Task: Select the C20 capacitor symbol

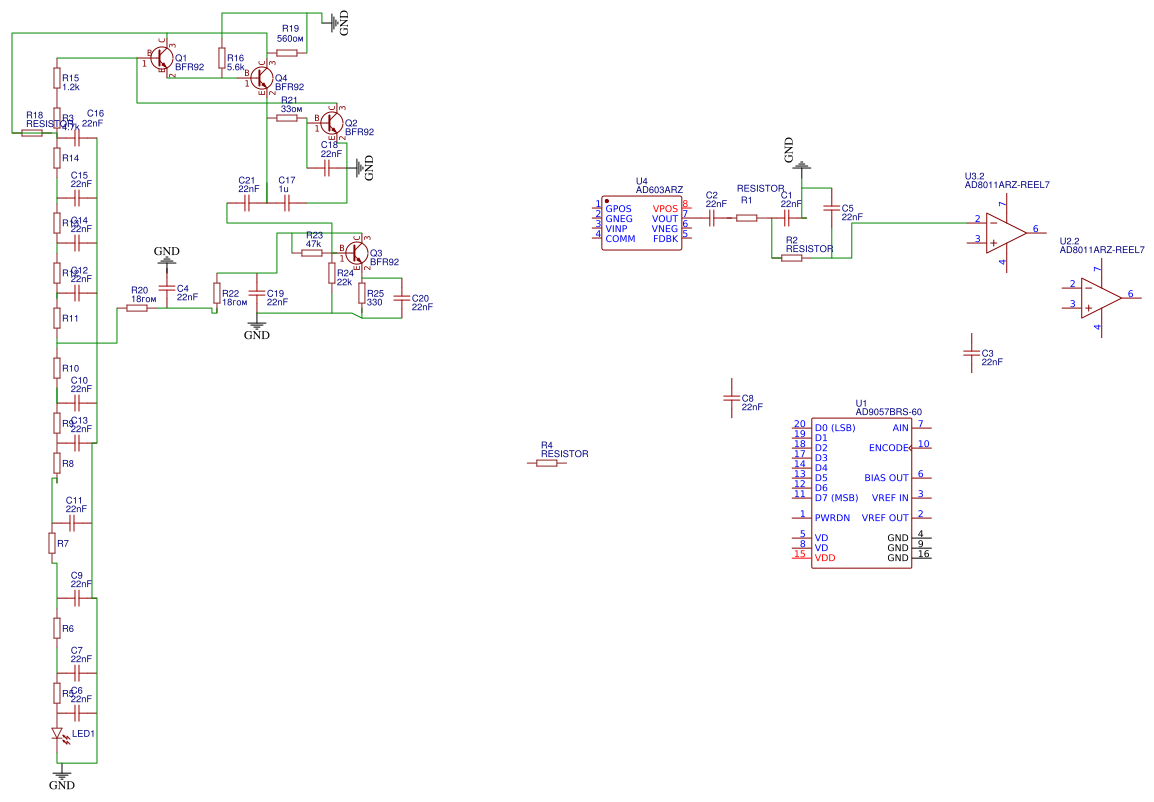Action: [x=401, y=297]
